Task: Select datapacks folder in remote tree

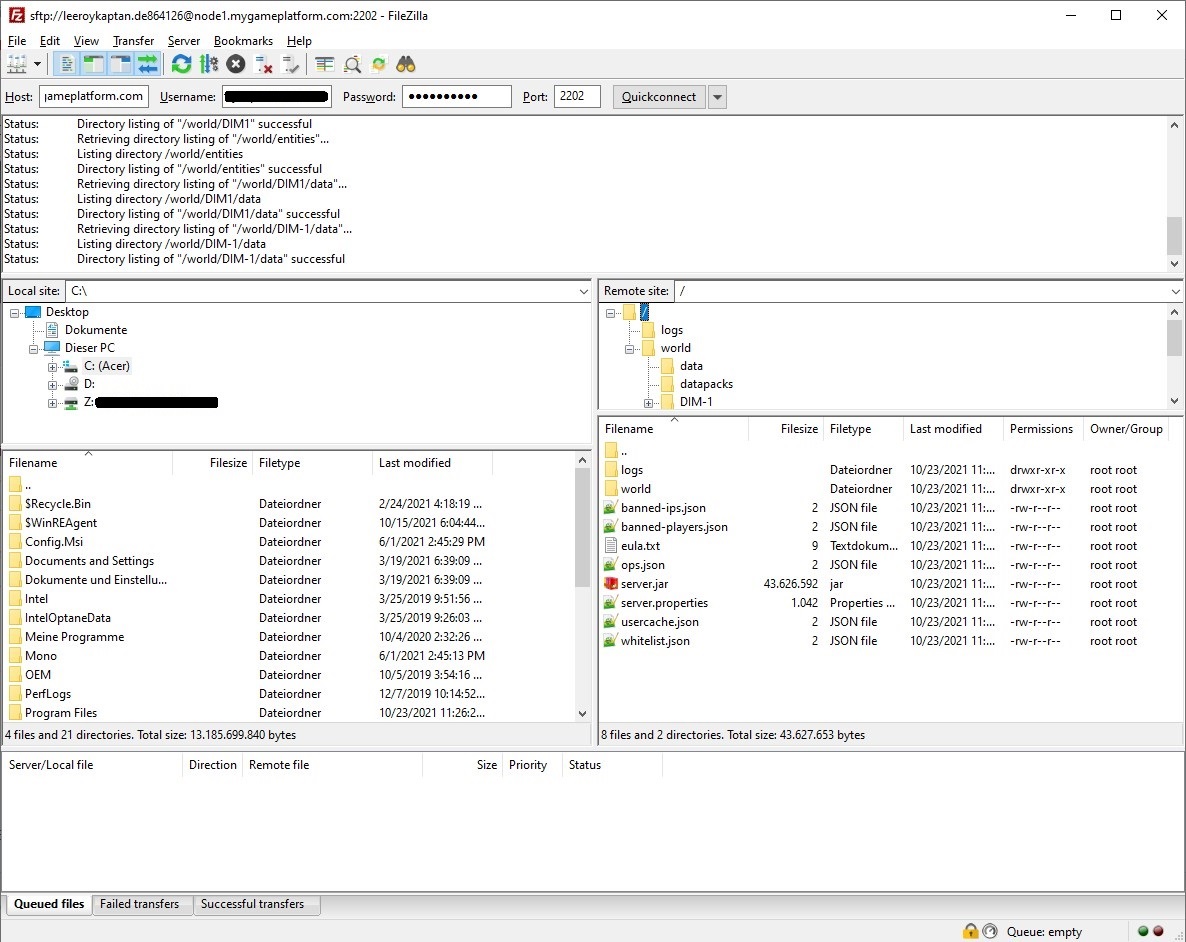Action: (x=706, y=384)
